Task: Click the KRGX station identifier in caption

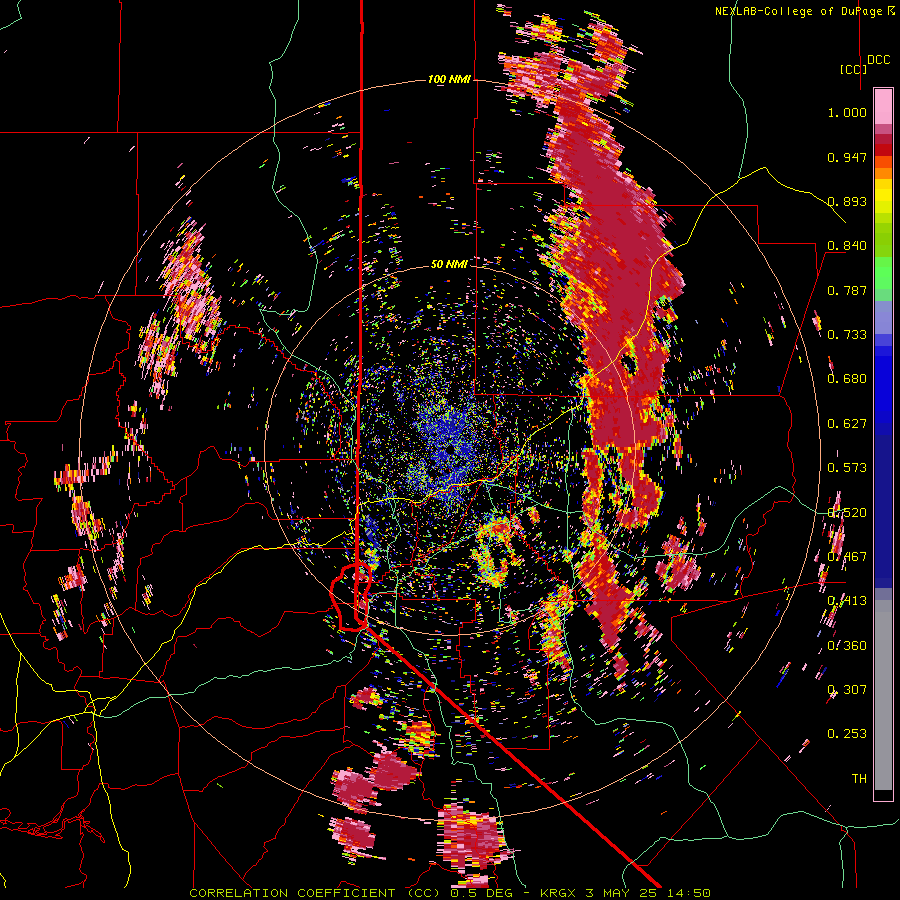Action: [x=560, y=893]
